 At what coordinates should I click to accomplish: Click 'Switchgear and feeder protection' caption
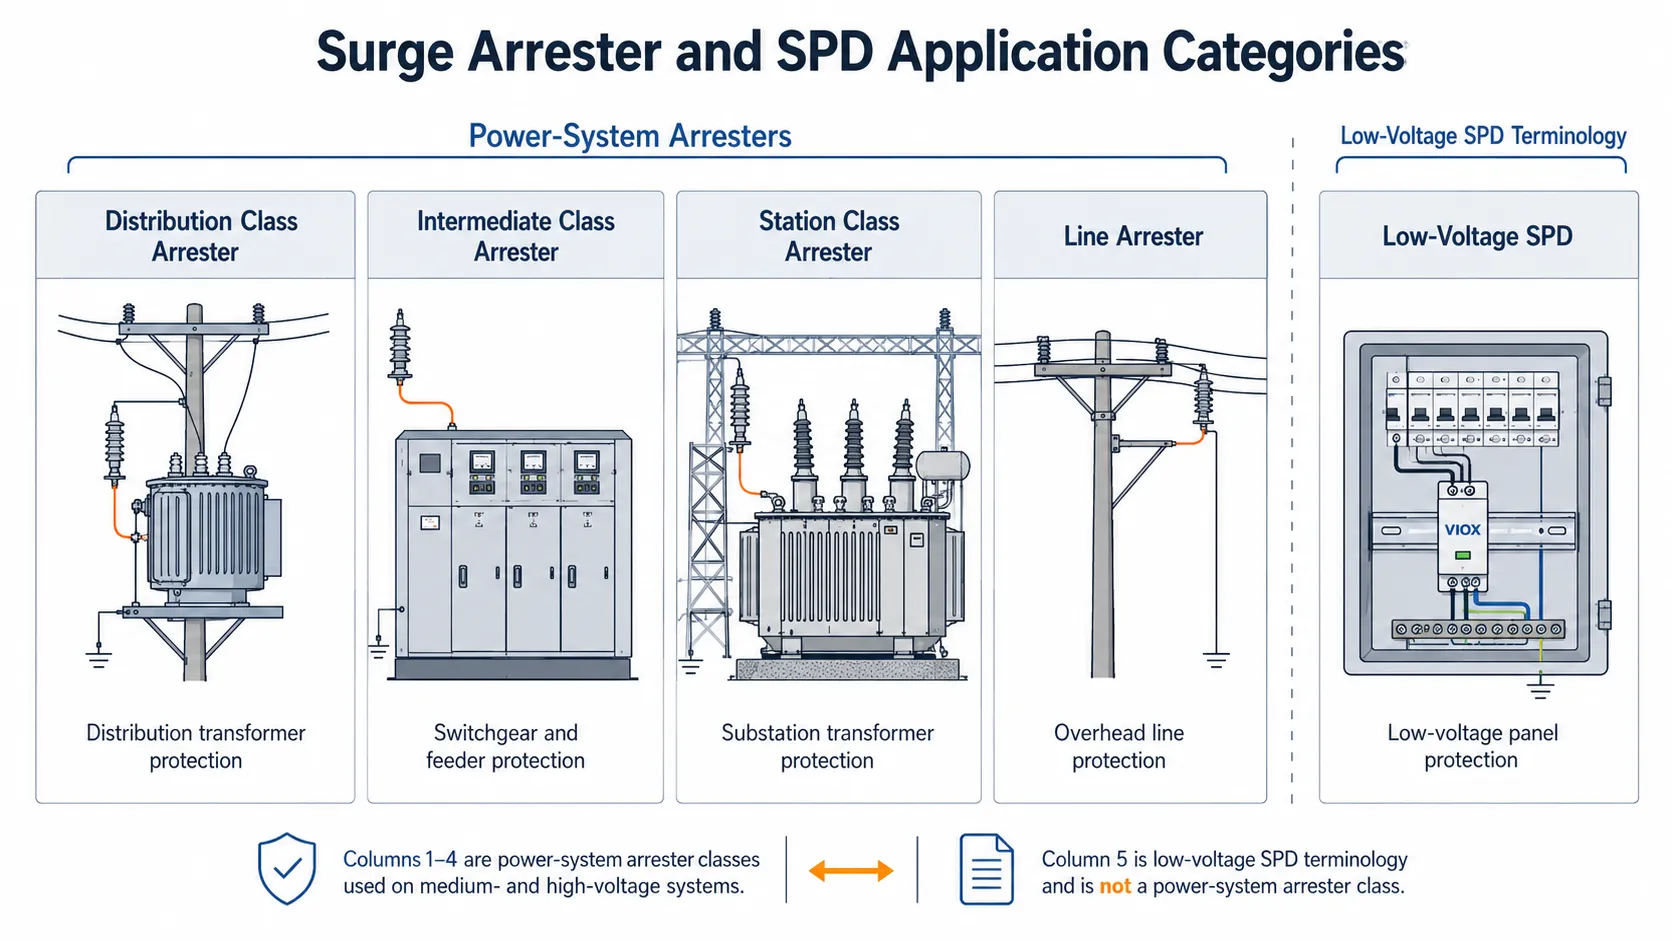505,746
